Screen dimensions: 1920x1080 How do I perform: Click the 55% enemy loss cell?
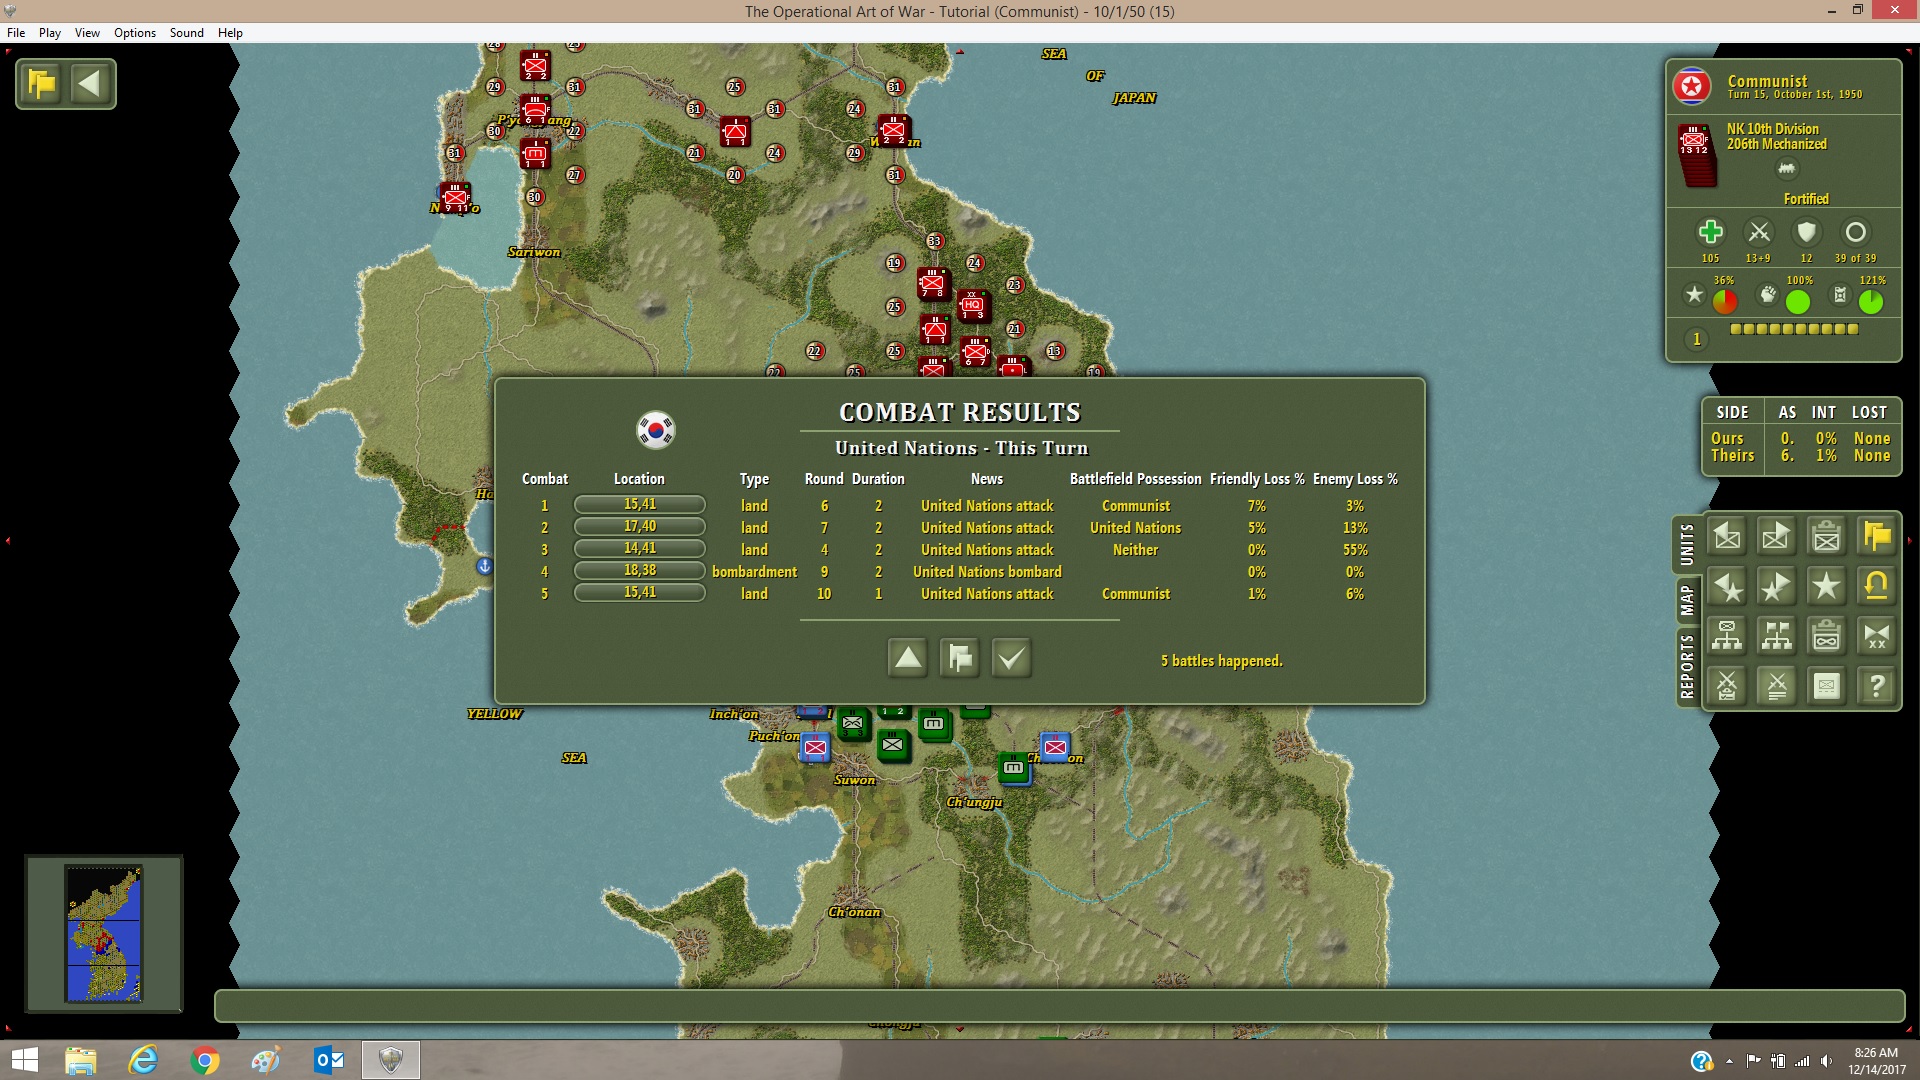coord(1355,550)
